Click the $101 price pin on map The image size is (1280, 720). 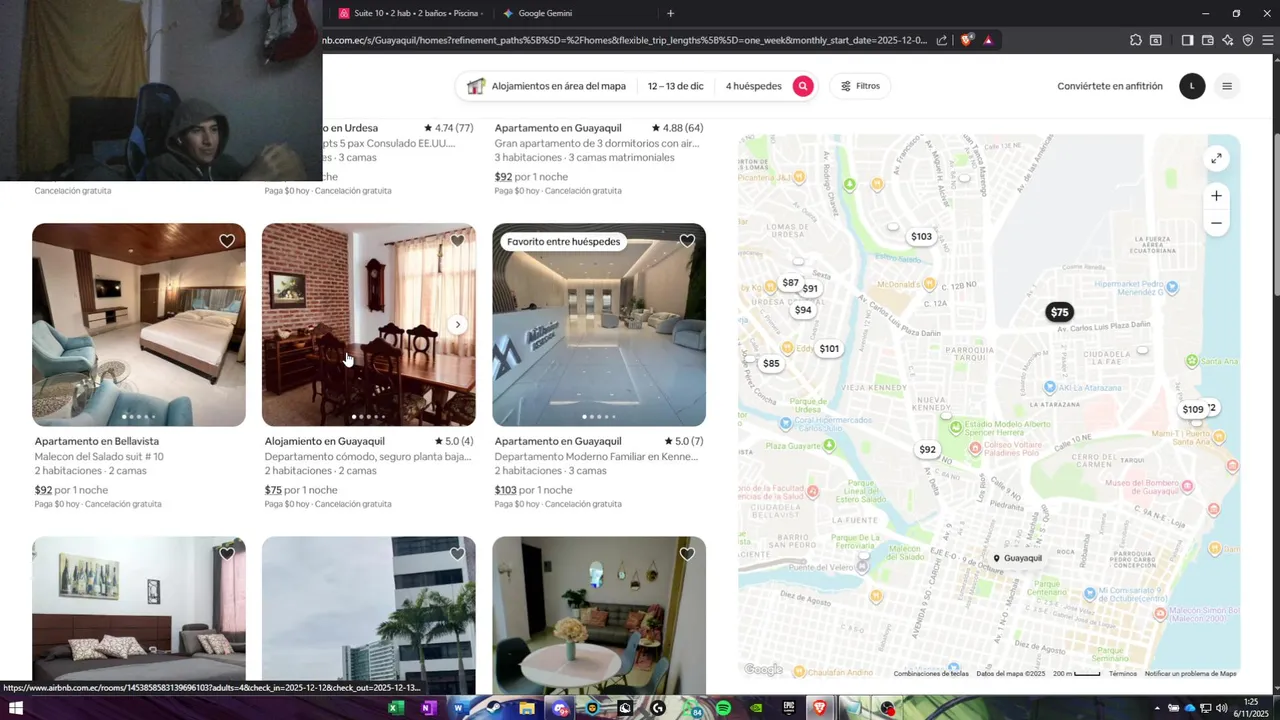pyautogui.click(x=829, y=349)
